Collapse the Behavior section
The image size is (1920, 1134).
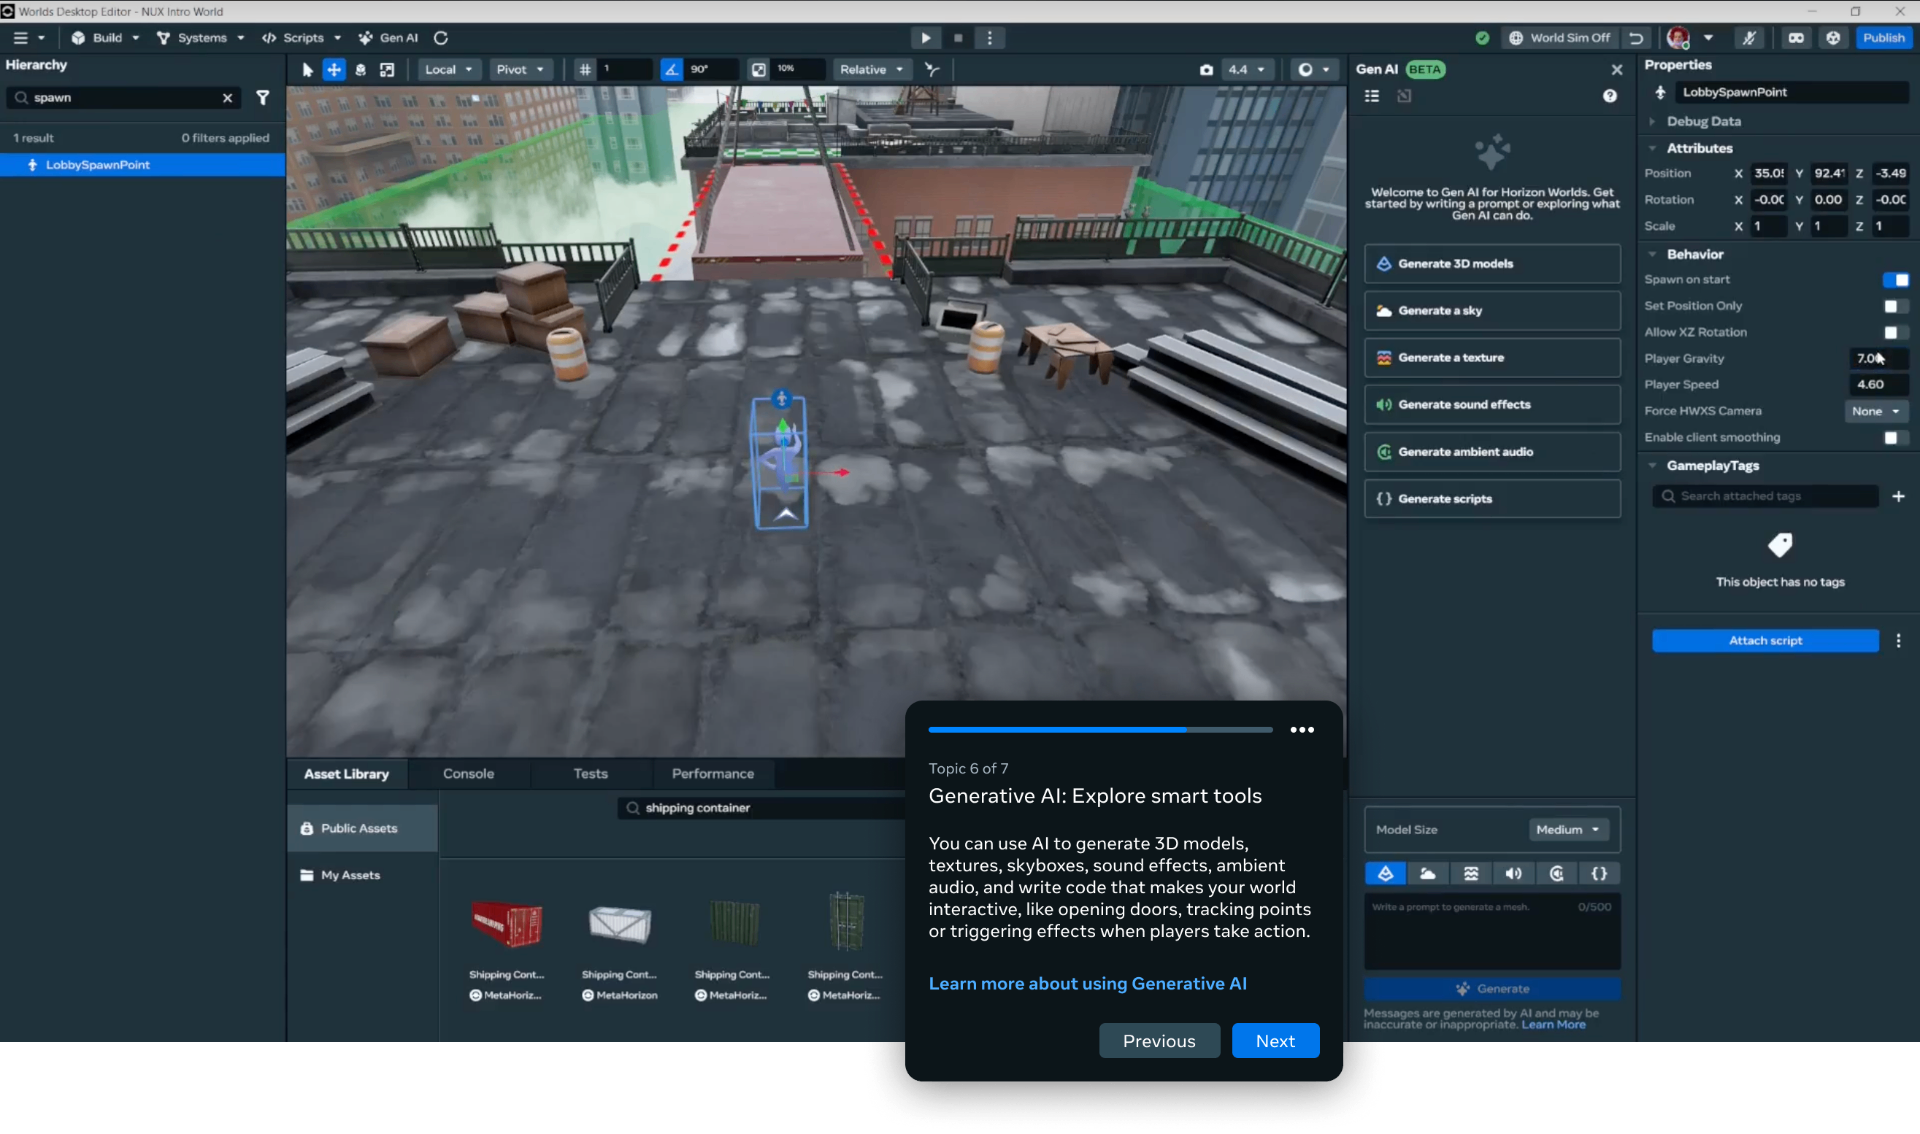(x=1652, y=255)
